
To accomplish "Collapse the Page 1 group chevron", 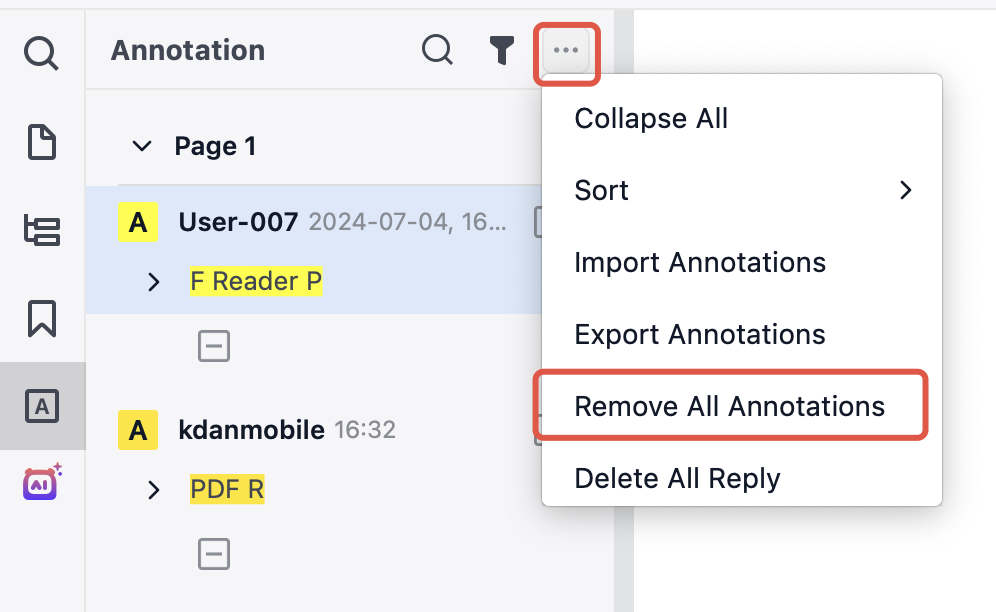I will pos(142,146).
